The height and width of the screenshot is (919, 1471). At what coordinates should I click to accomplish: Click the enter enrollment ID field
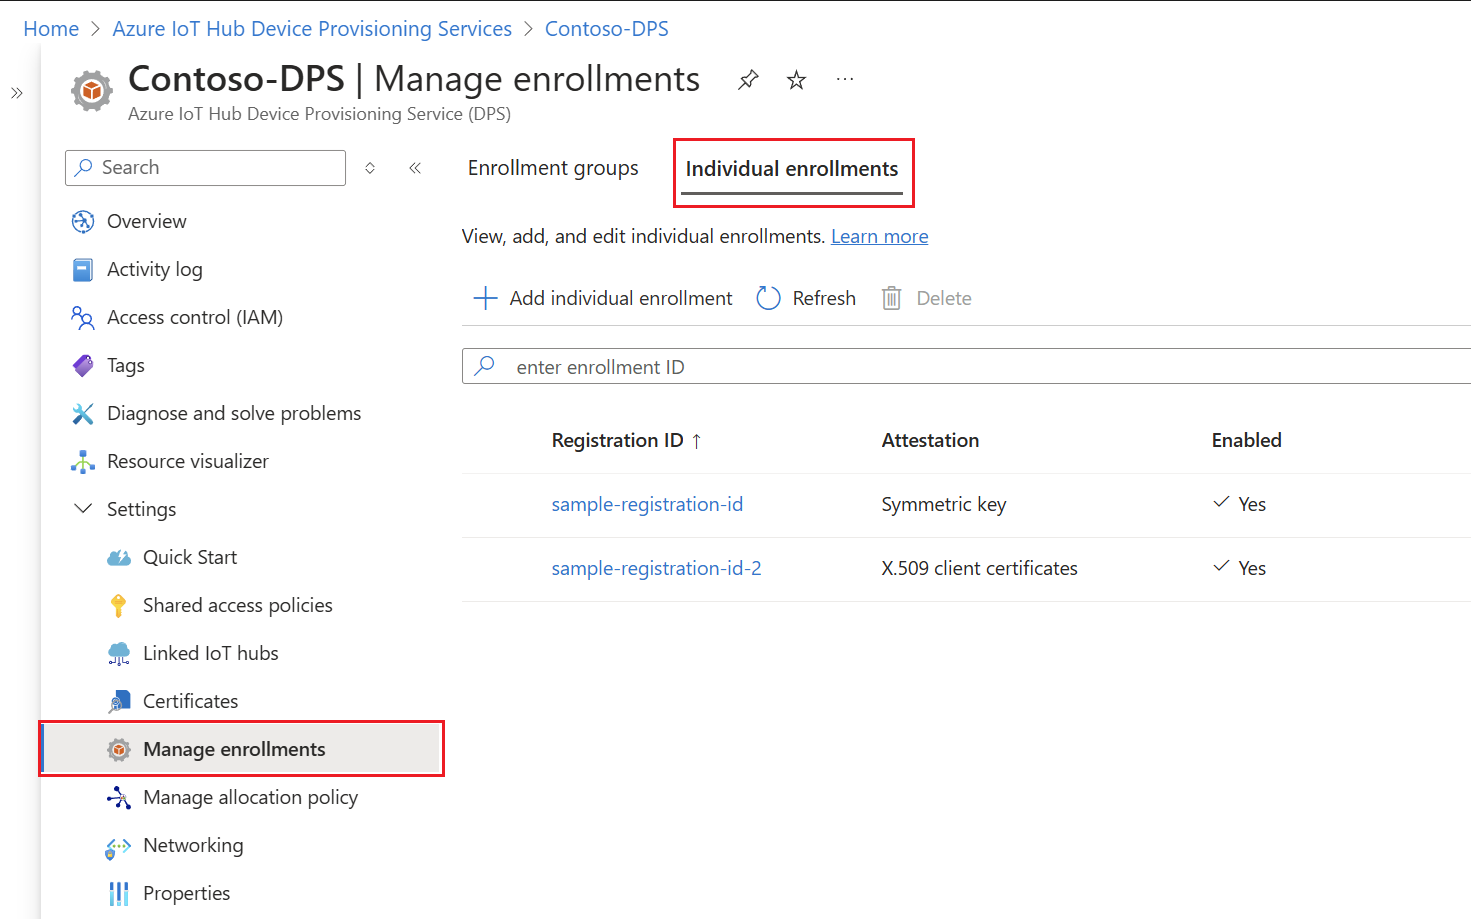(966, 366)
